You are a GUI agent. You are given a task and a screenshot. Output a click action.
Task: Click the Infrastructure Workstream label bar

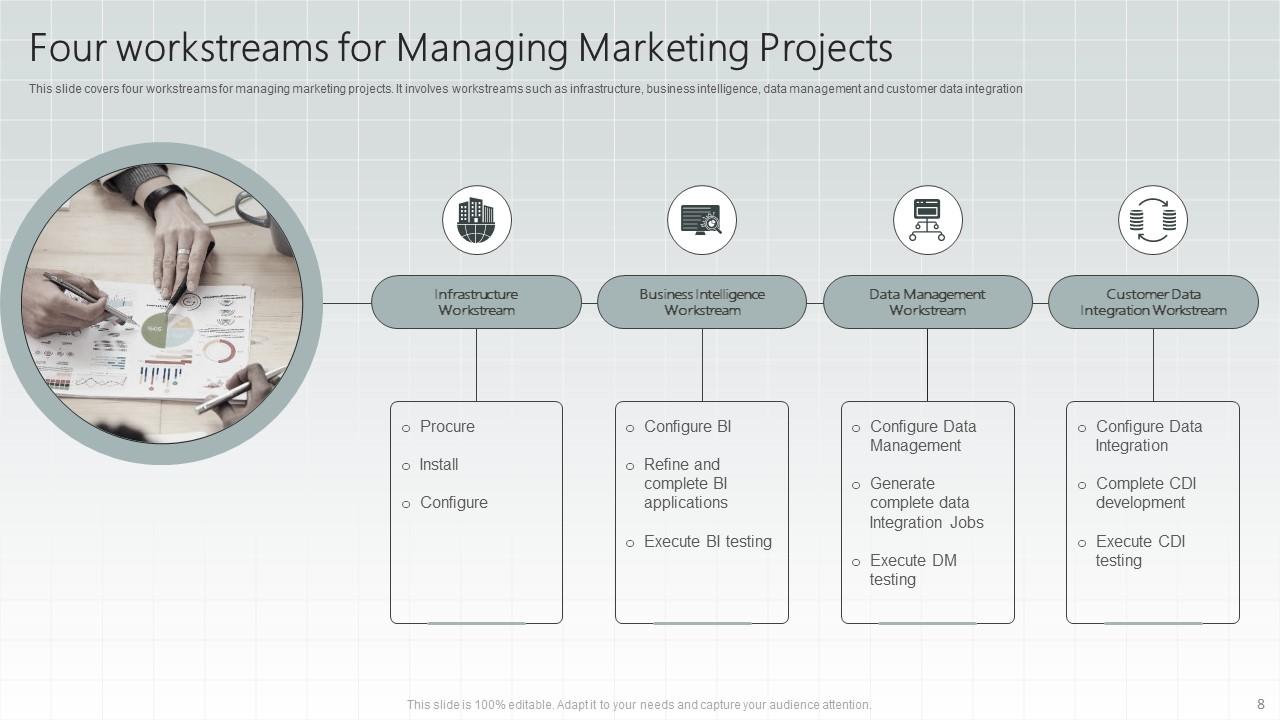[x=477, y=302]
